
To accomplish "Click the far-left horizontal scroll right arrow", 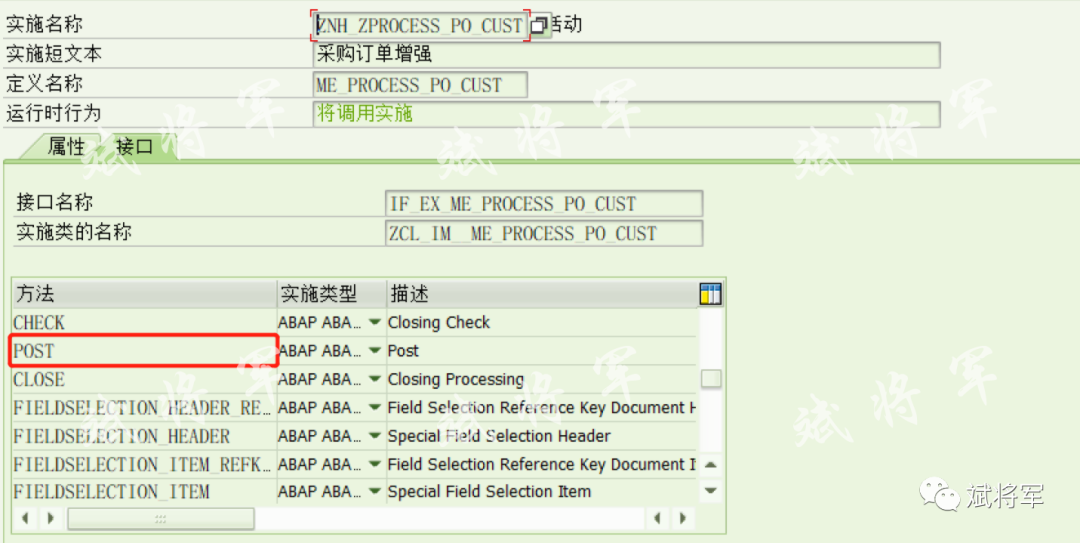I will pyautogui.click(x=49, y=518).
